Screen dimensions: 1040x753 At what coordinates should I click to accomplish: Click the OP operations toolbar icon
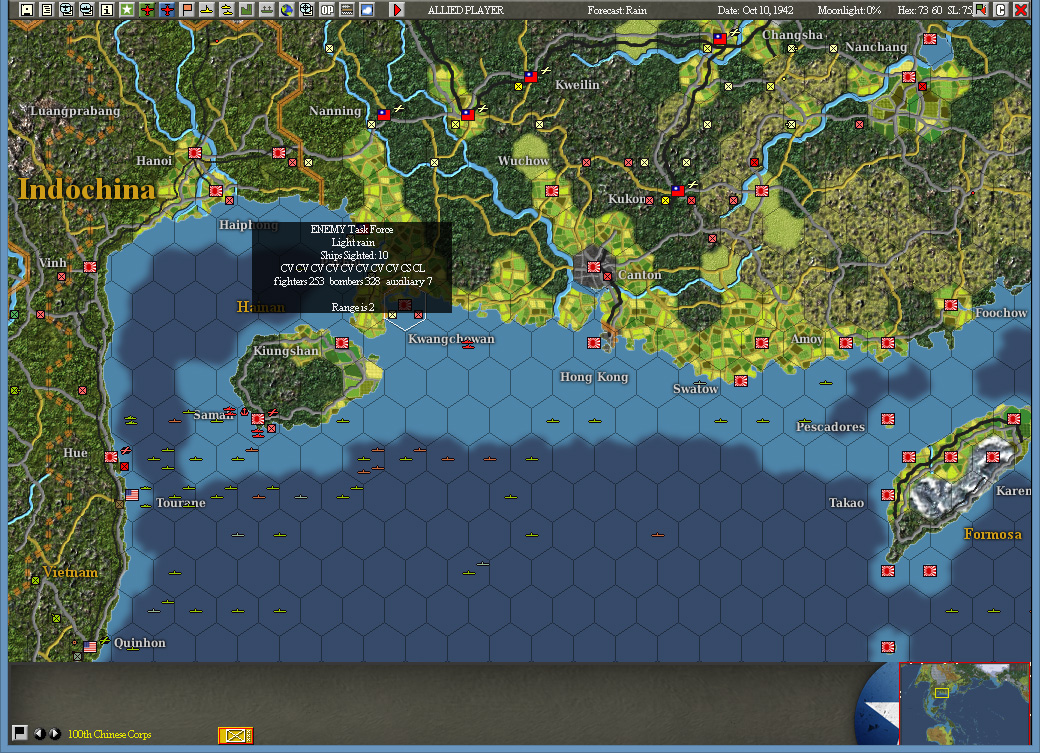coord(326,9)
